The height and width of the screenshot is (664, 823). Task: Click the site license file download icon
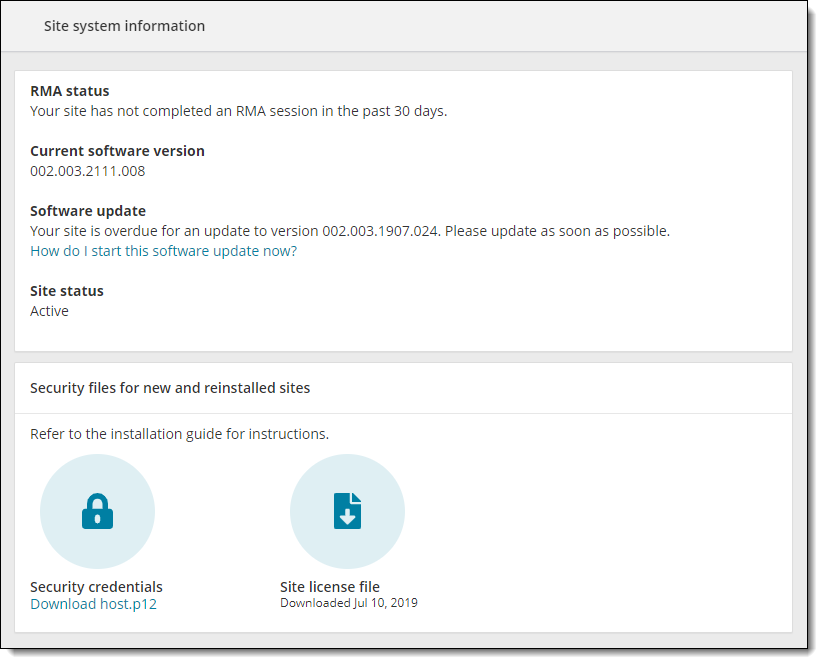(x=347, y=511)
